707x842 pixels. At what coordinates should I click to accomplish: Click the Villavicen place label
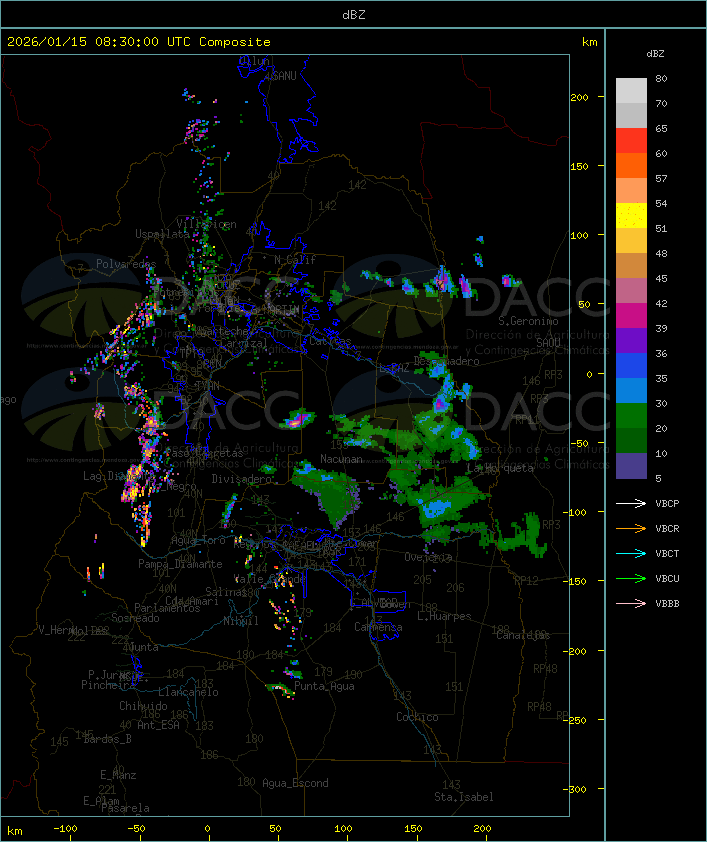(207, 224)
